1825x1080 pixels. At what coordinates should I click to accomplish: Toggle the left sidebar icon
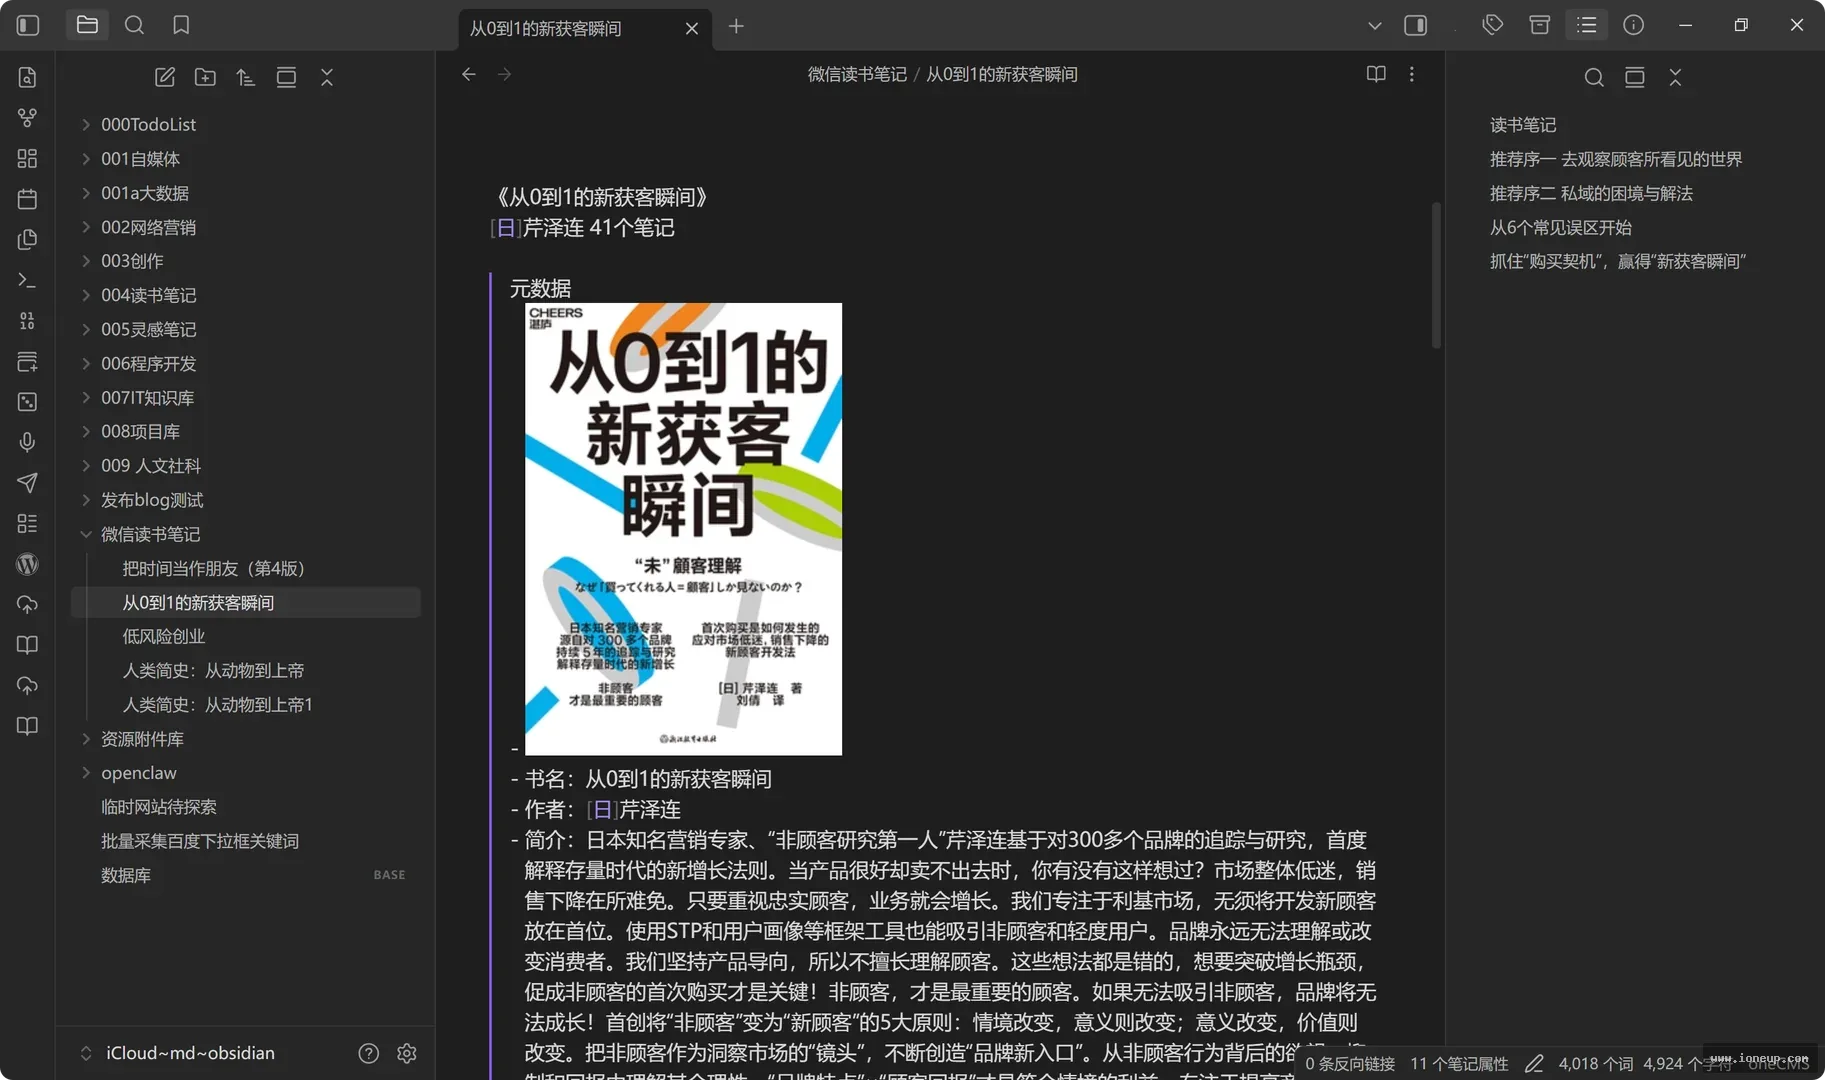click(28, 25)
